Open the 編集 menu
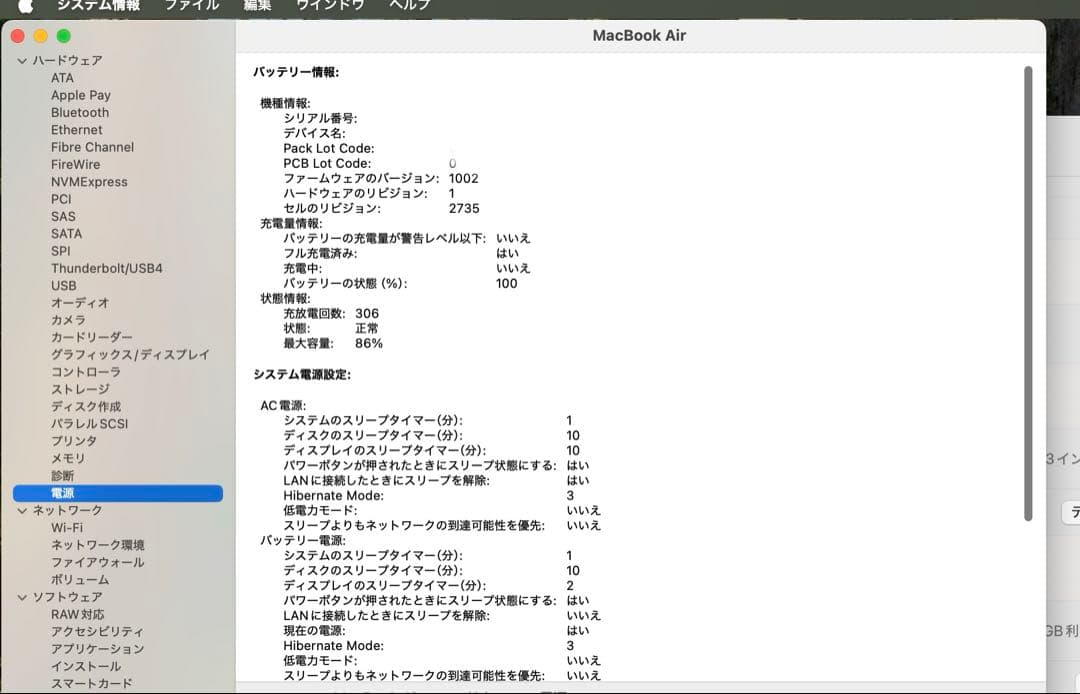Viewport: 1080px width, 694px height. point(256,5)
